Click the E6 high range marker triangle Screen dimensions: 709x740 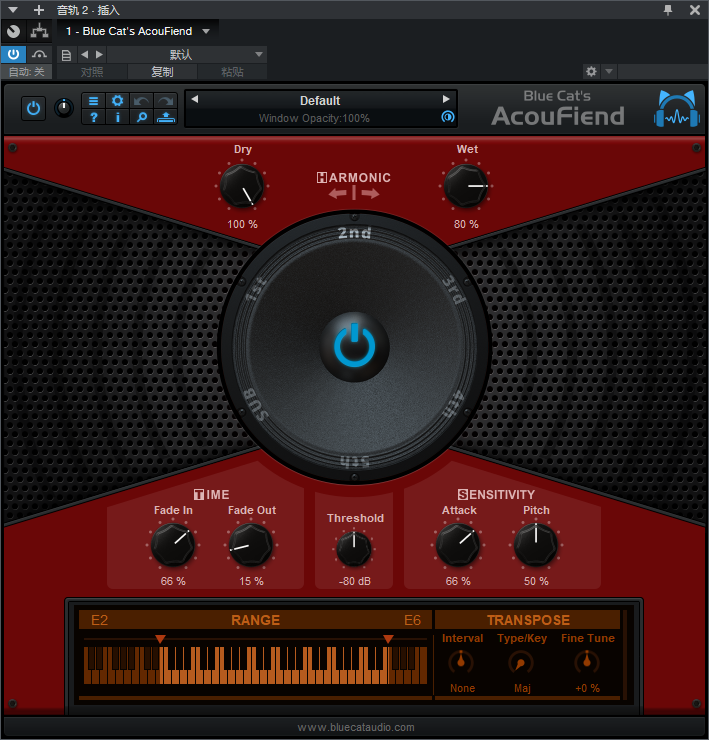[x=388, y=639]
